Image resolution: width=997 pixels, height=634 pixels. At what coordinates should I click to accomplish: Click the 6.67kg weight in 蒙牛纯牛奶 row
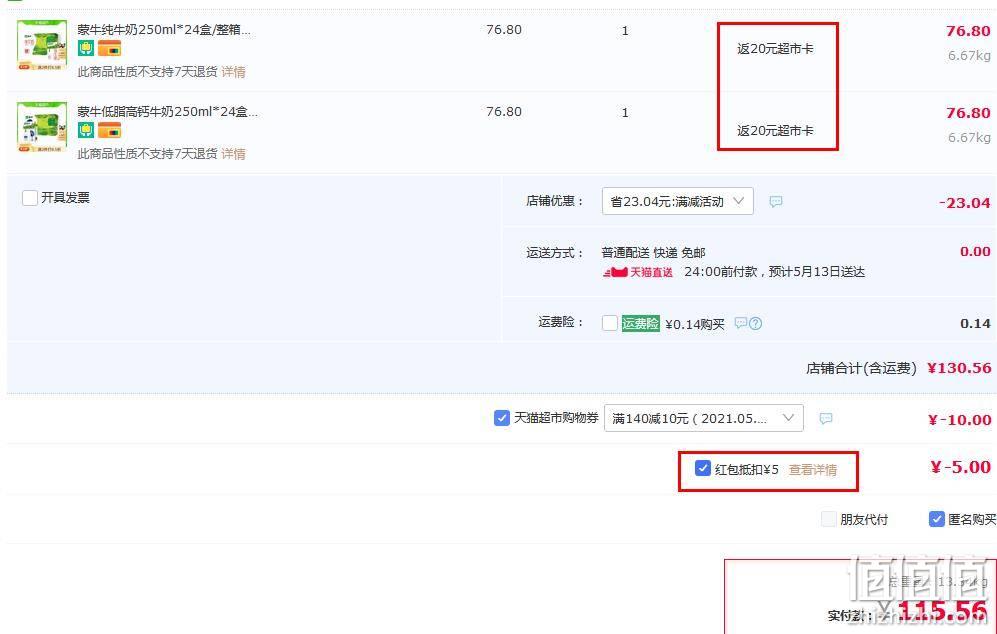tap(969, 56)
